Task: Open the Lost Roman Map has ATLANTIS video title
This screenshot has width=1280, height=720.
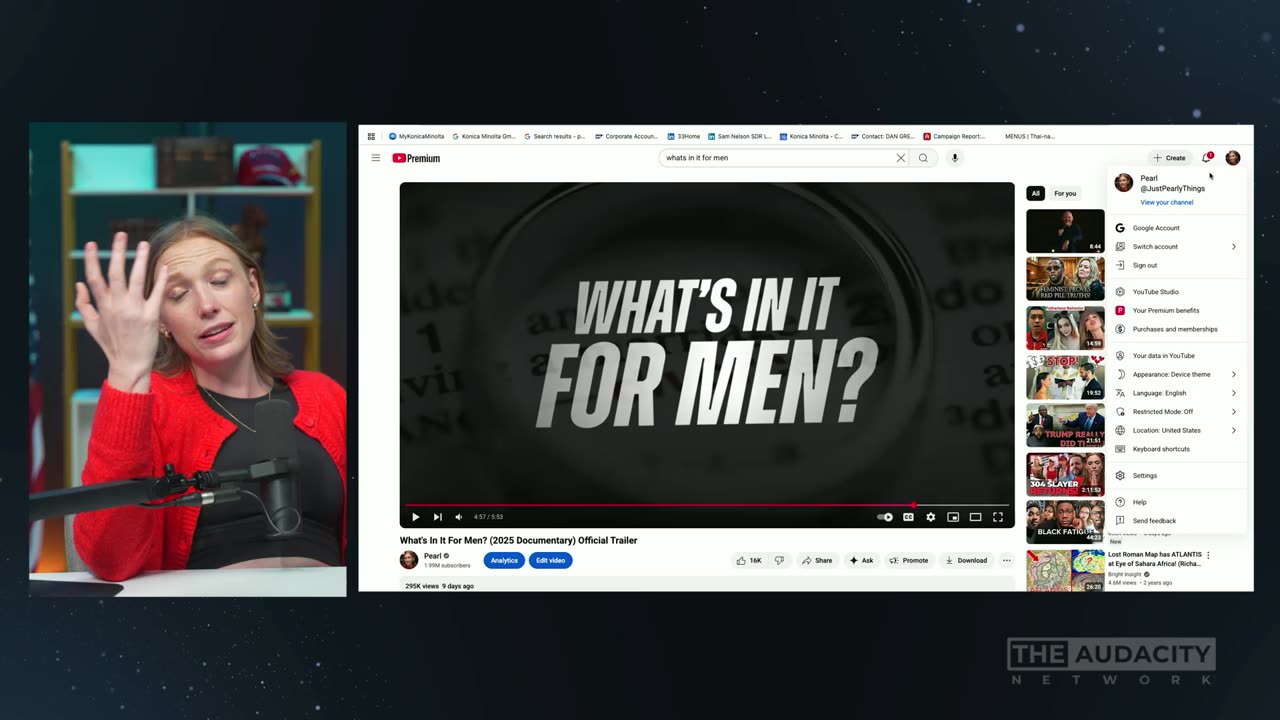Action: coord(1155,559)
